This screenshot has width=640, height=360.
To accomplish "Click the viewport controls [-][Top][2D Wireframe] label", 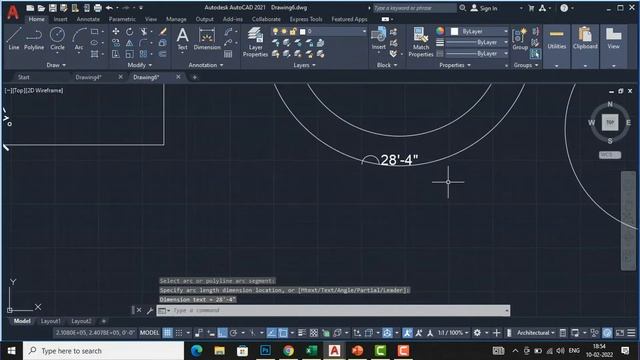I will pyautogui.click(x=34, y=91).
